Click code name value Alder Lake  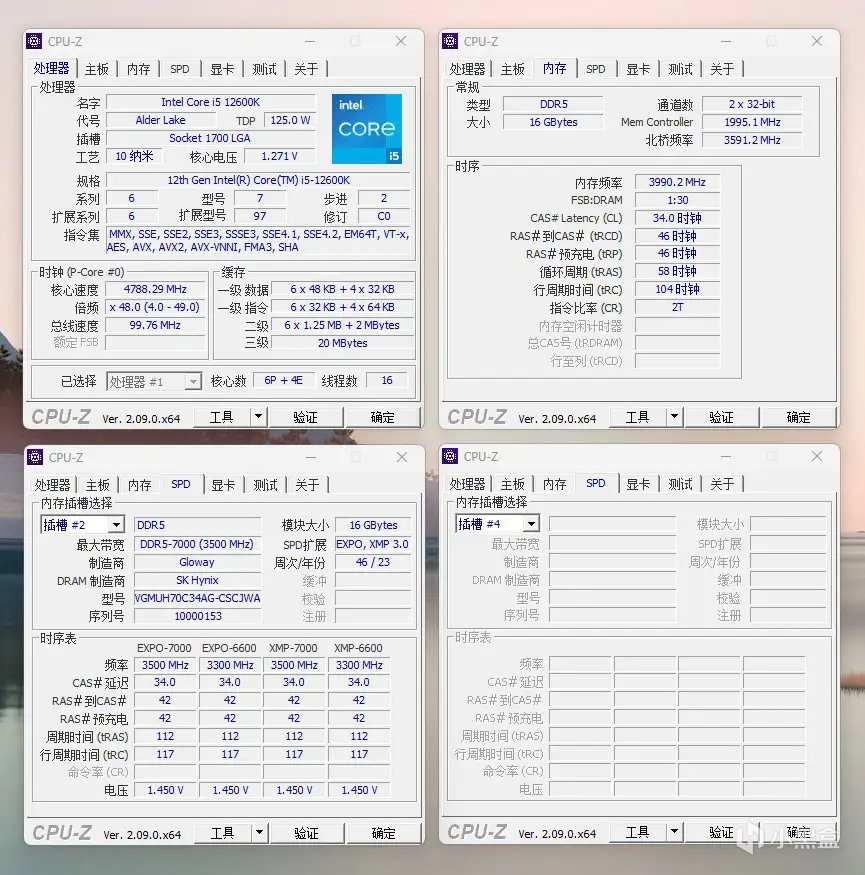pyautogui.click(x=160, y=120)
